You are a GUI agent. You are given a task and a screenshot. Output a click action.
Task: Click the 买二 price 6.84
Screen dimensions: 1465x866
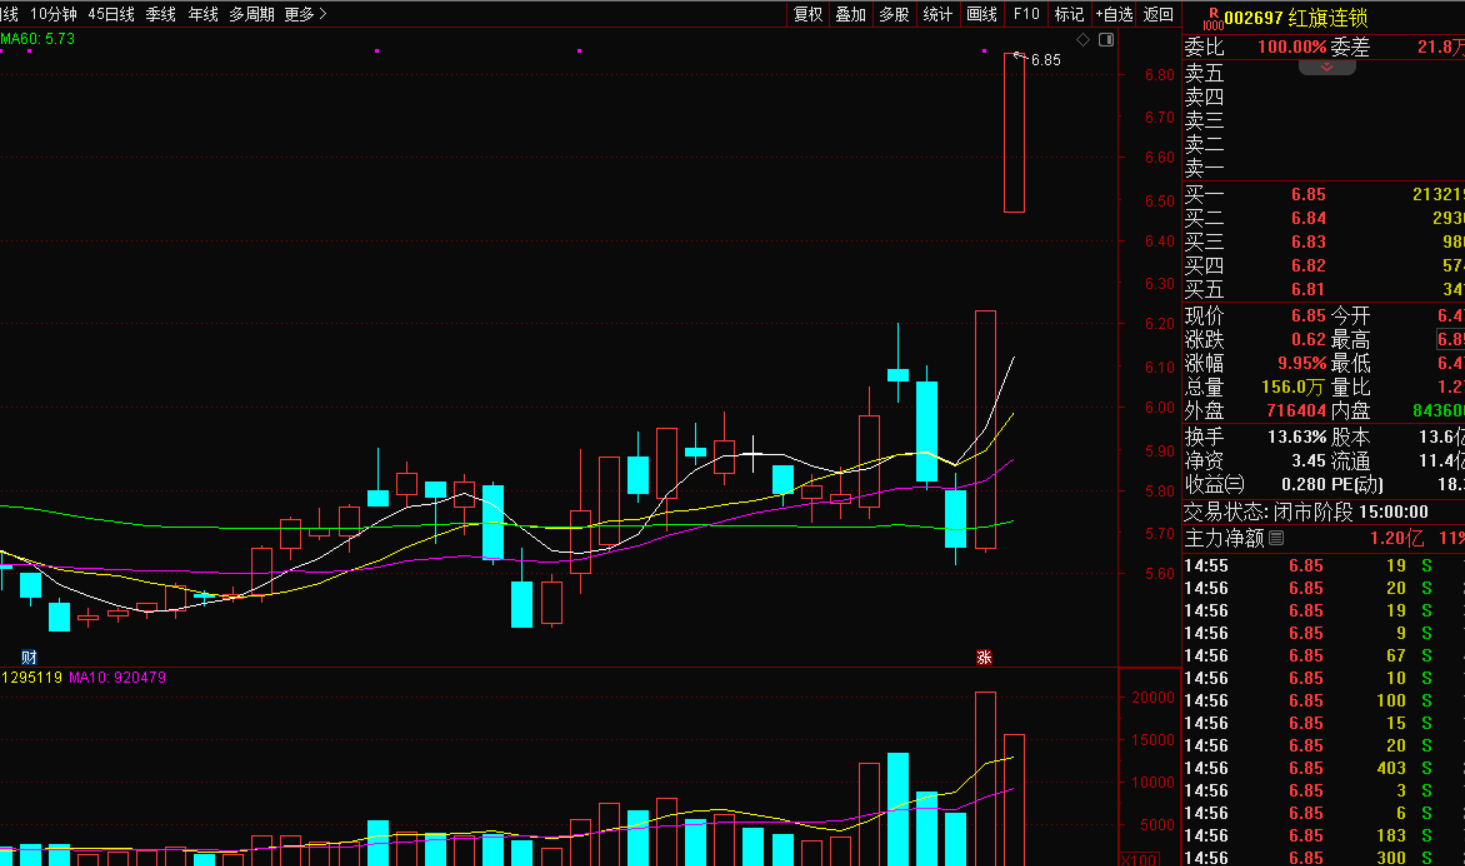tap(1308, 218)
